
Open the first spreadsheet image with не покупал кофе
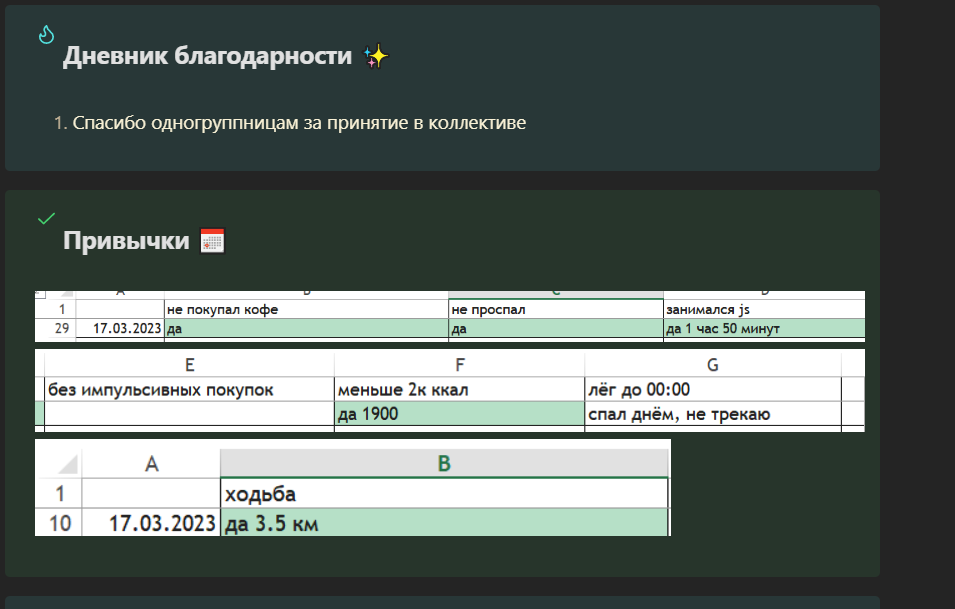[x=449, y=316]
